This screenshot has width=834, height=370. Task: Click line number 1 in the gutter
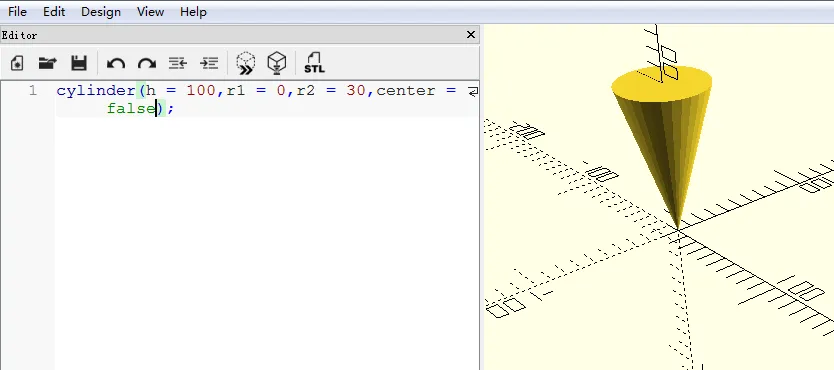click(x=32, y=90)
